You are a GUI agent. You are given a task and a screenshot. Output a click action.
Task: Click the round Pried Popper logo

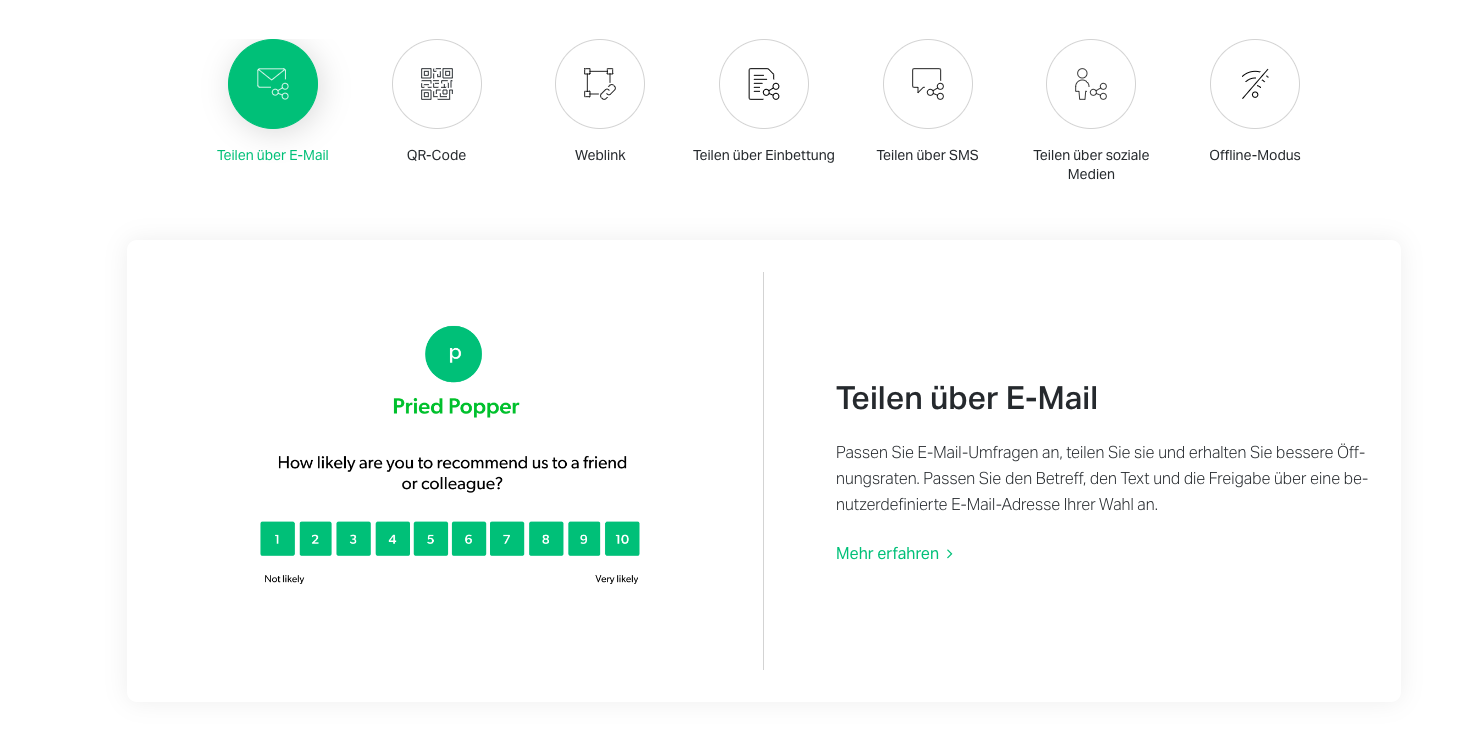pos(454,353)
